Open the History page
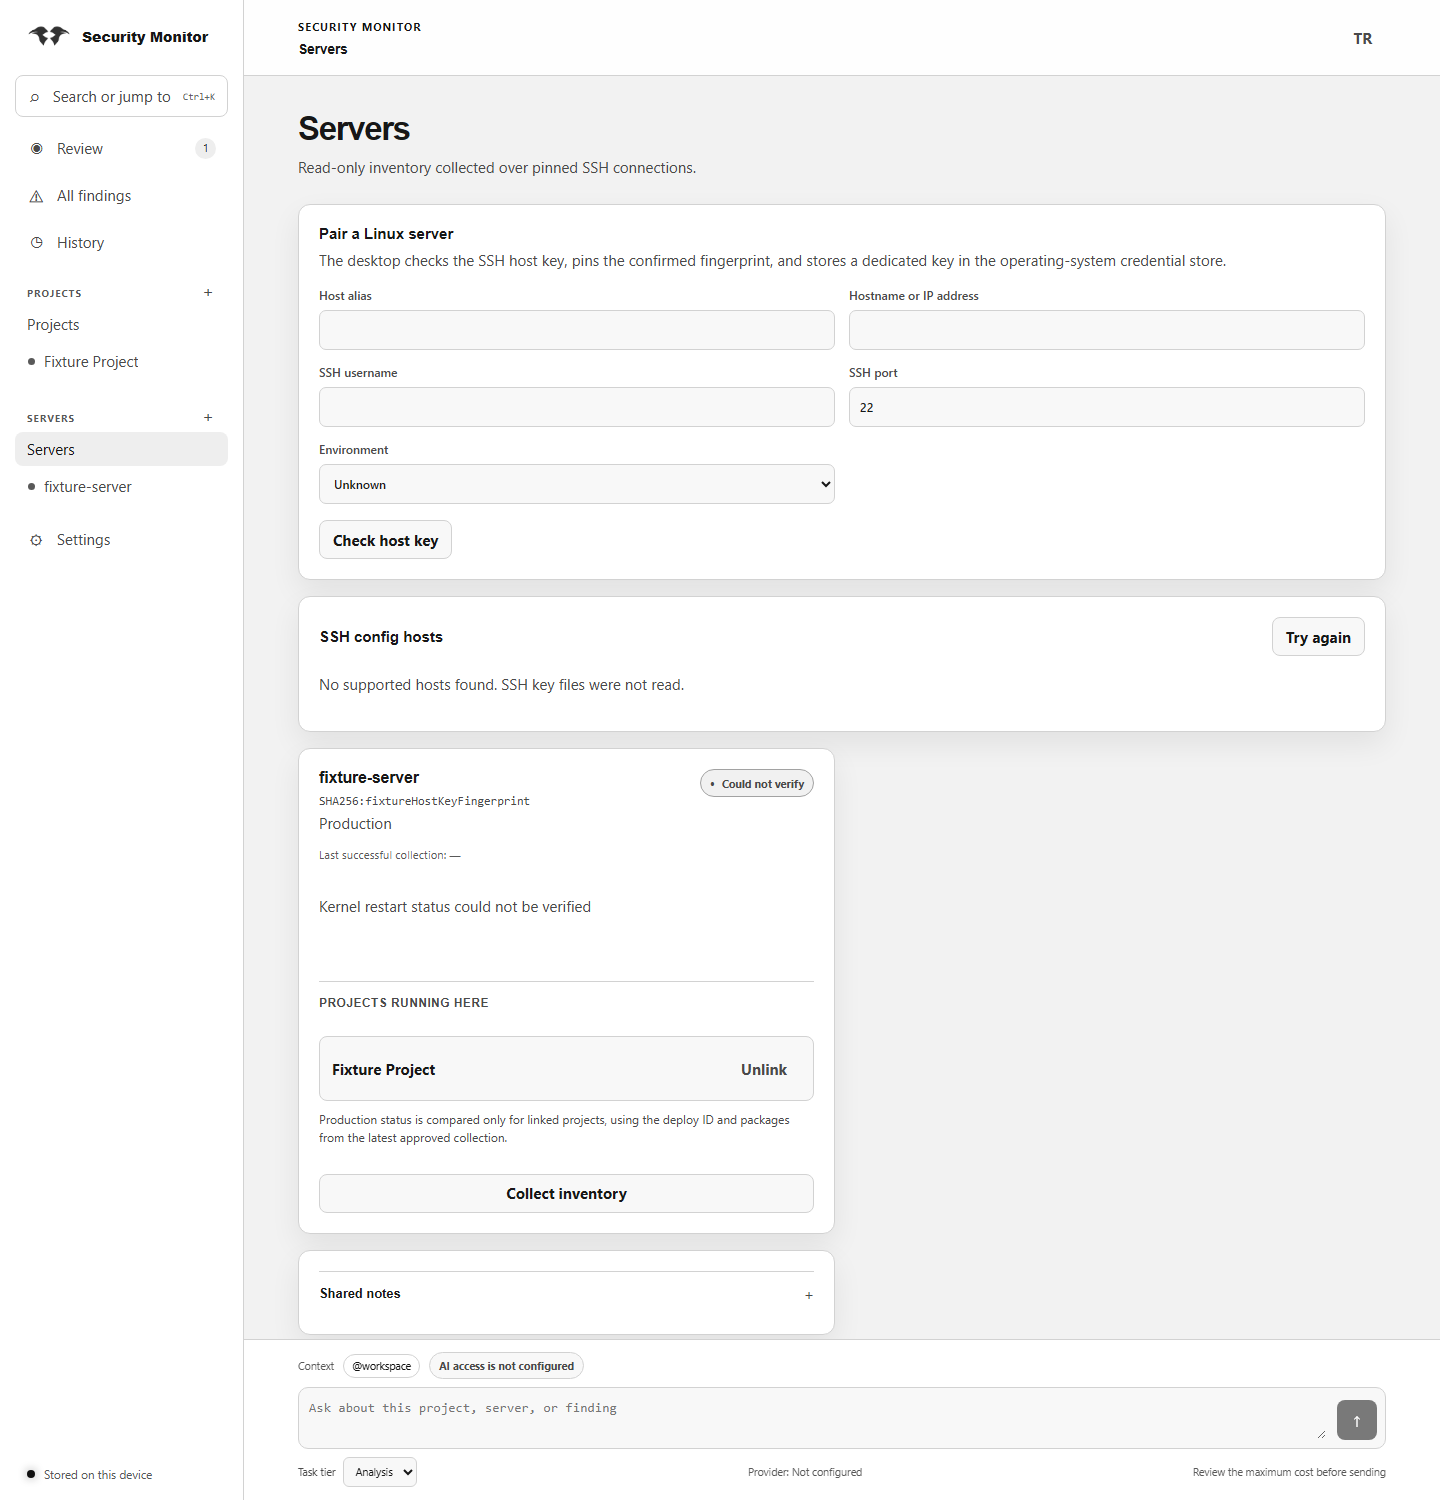 121,243
